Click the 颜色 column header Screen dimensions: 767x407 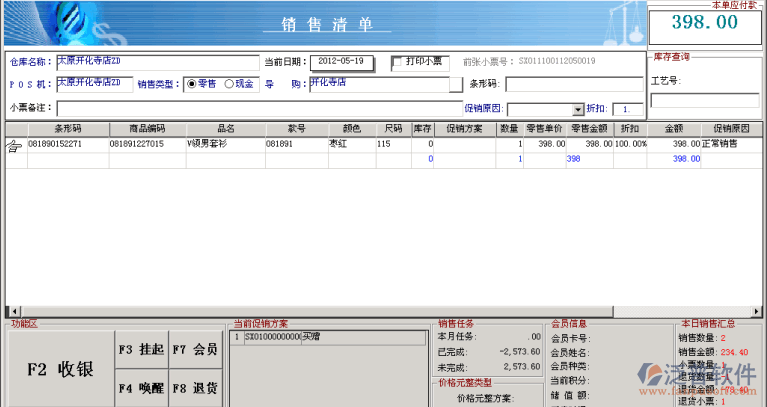click(x=352, y=129)
